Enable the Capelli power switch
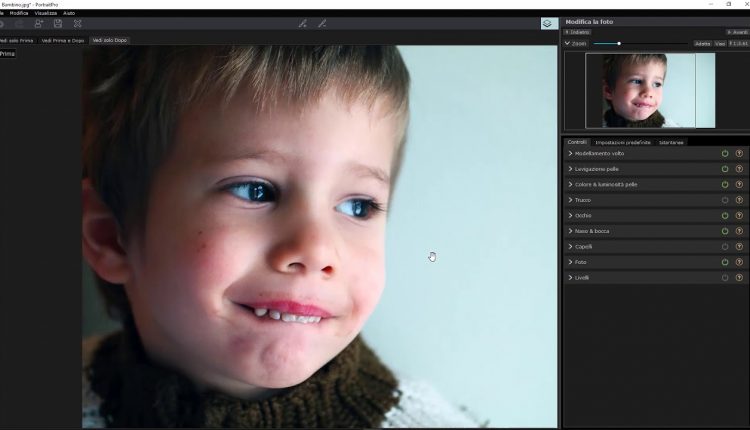The image size is (750, 430). pos(725,247)
